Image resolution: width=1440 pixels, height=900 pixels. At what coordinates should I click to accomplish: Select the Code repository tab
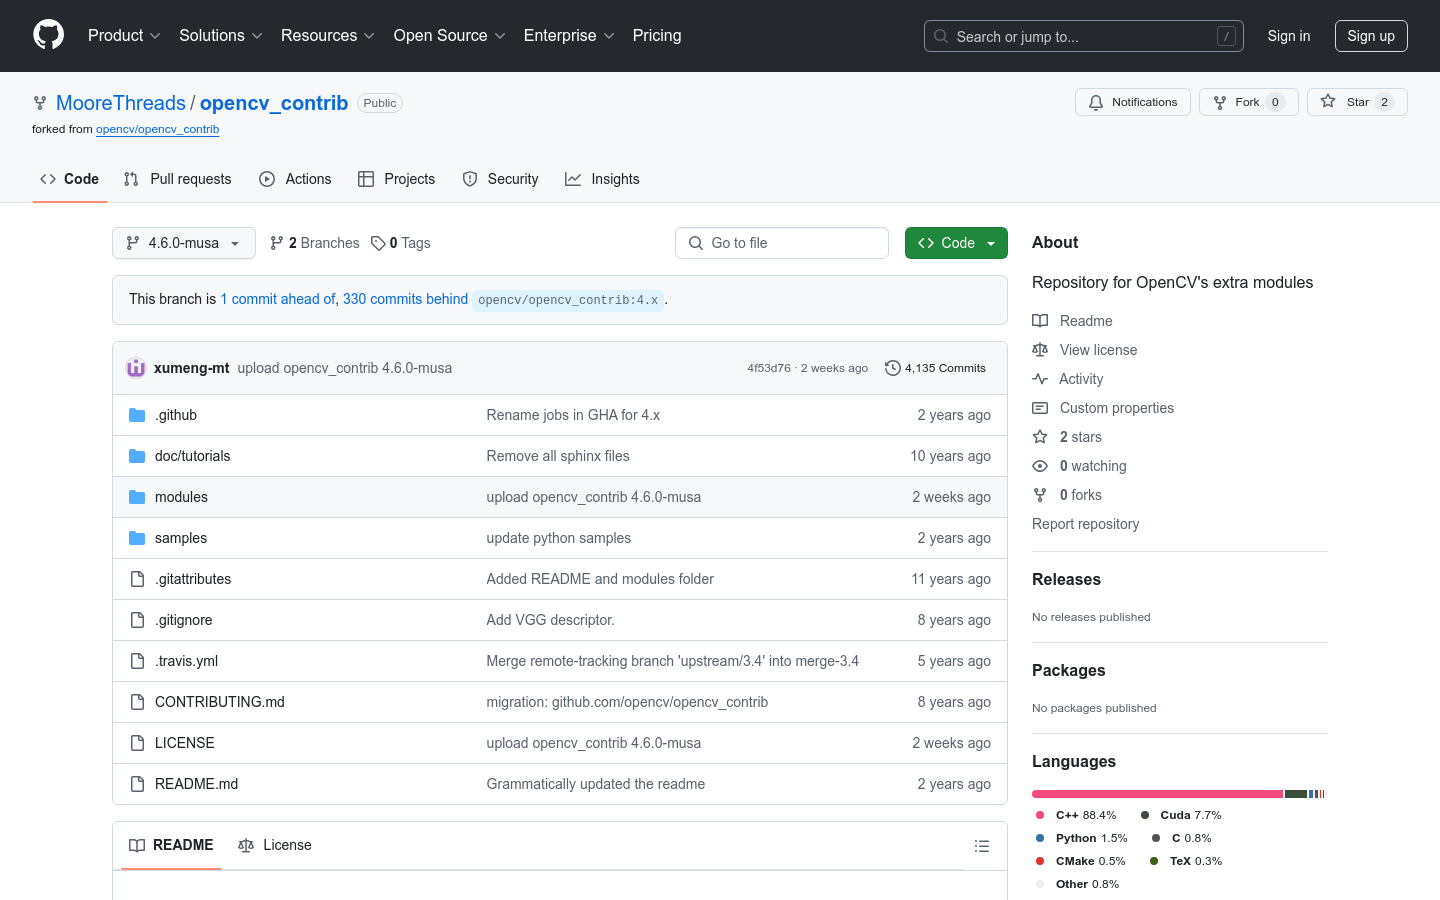point(70,179)
